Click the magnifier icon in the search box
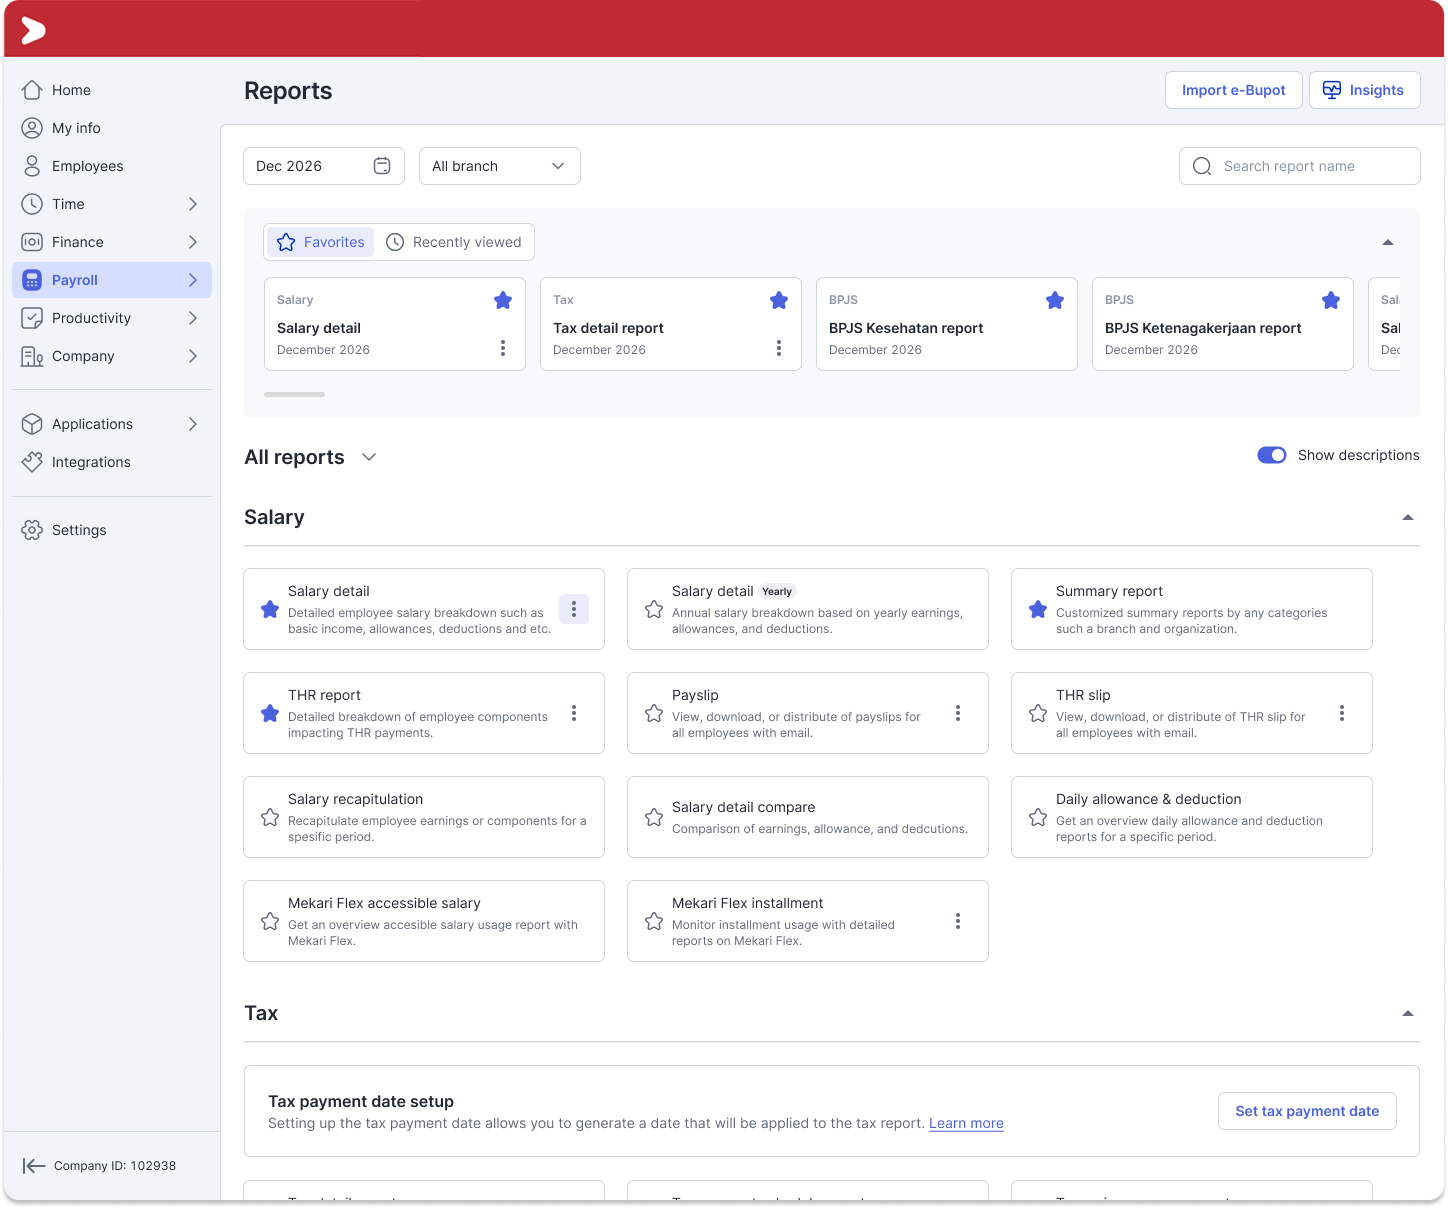Screen dimensions: 1448x1208 [1202, 166]
